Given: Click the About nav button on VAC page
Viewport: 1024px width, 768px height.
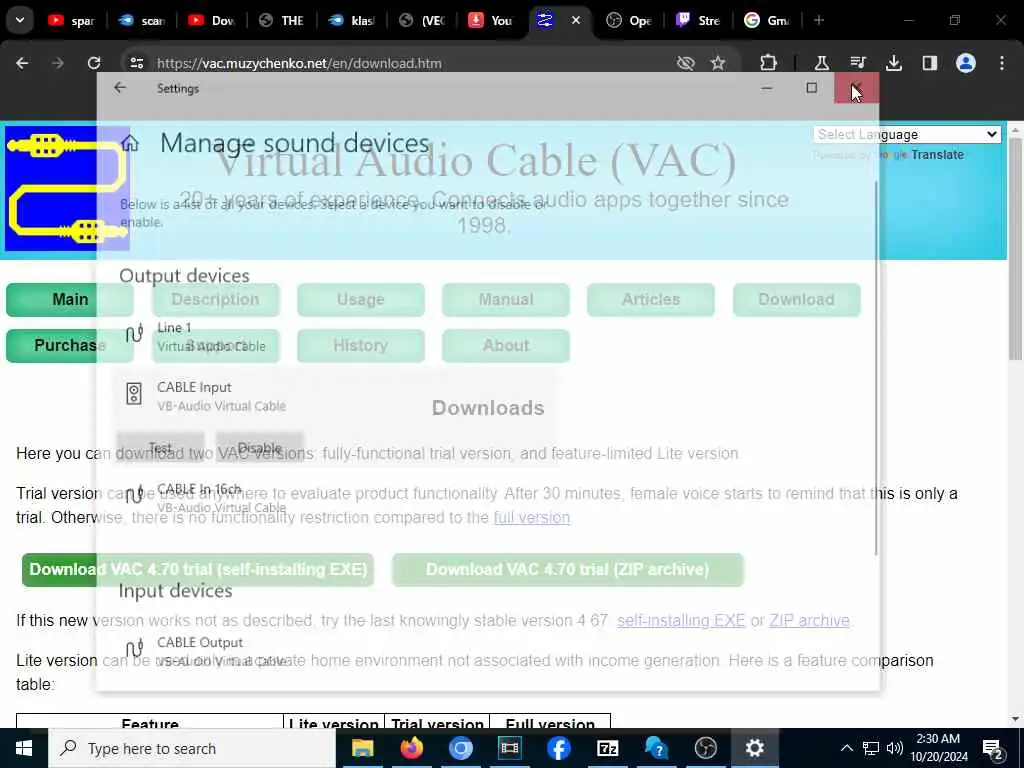Looking at the screenshot, I should (x=506, y=345).
